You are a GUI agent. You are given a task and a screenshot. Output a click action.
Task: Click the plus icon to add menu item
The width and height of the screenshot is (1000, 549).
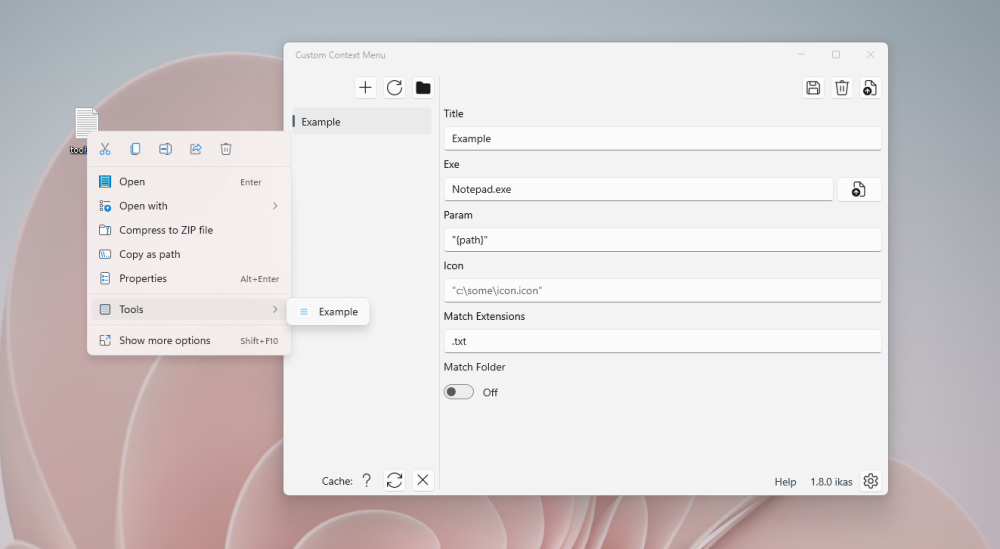[365, 87]
